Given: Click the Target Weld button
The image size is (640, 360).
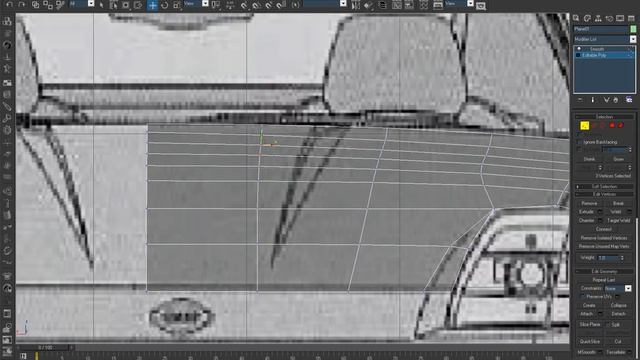Looking at the screenshot, I should pos(618,220).
